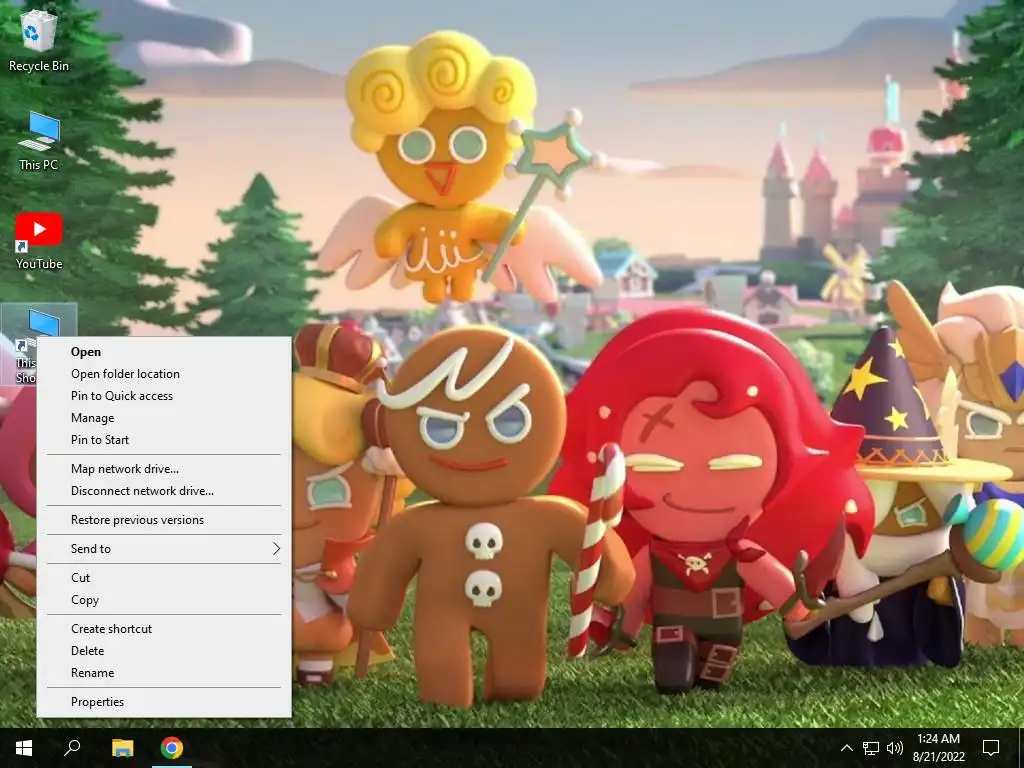Choose Delete from the context menu
The height and width of the screenshot is (768, 1024).
[163, 650]
